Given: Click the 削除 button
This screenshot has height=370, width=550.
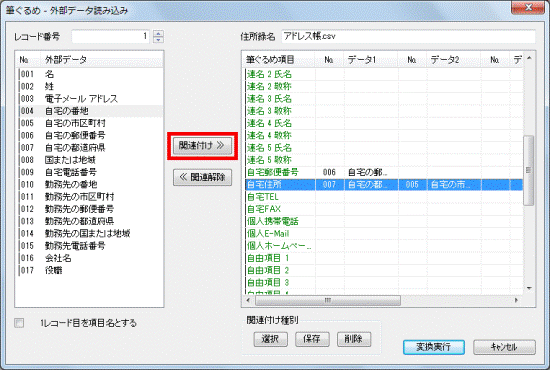Looking at the screenshot, I should [x=354, y=339].
